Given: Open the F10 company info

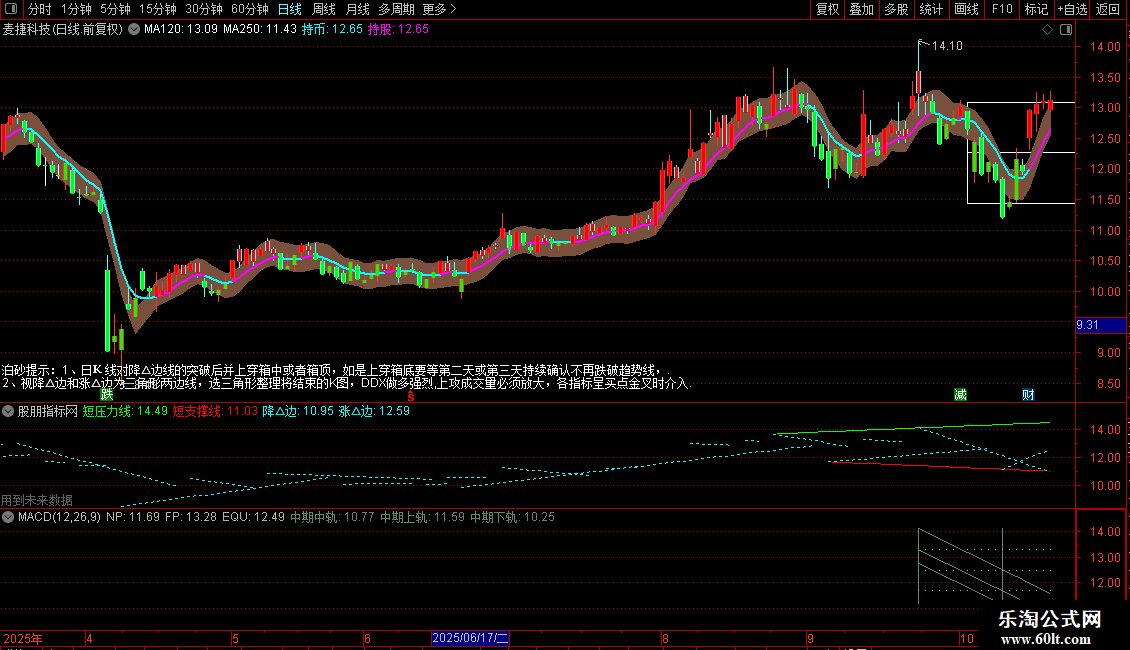Looking at the screenshot, I should coord(1002,9).
